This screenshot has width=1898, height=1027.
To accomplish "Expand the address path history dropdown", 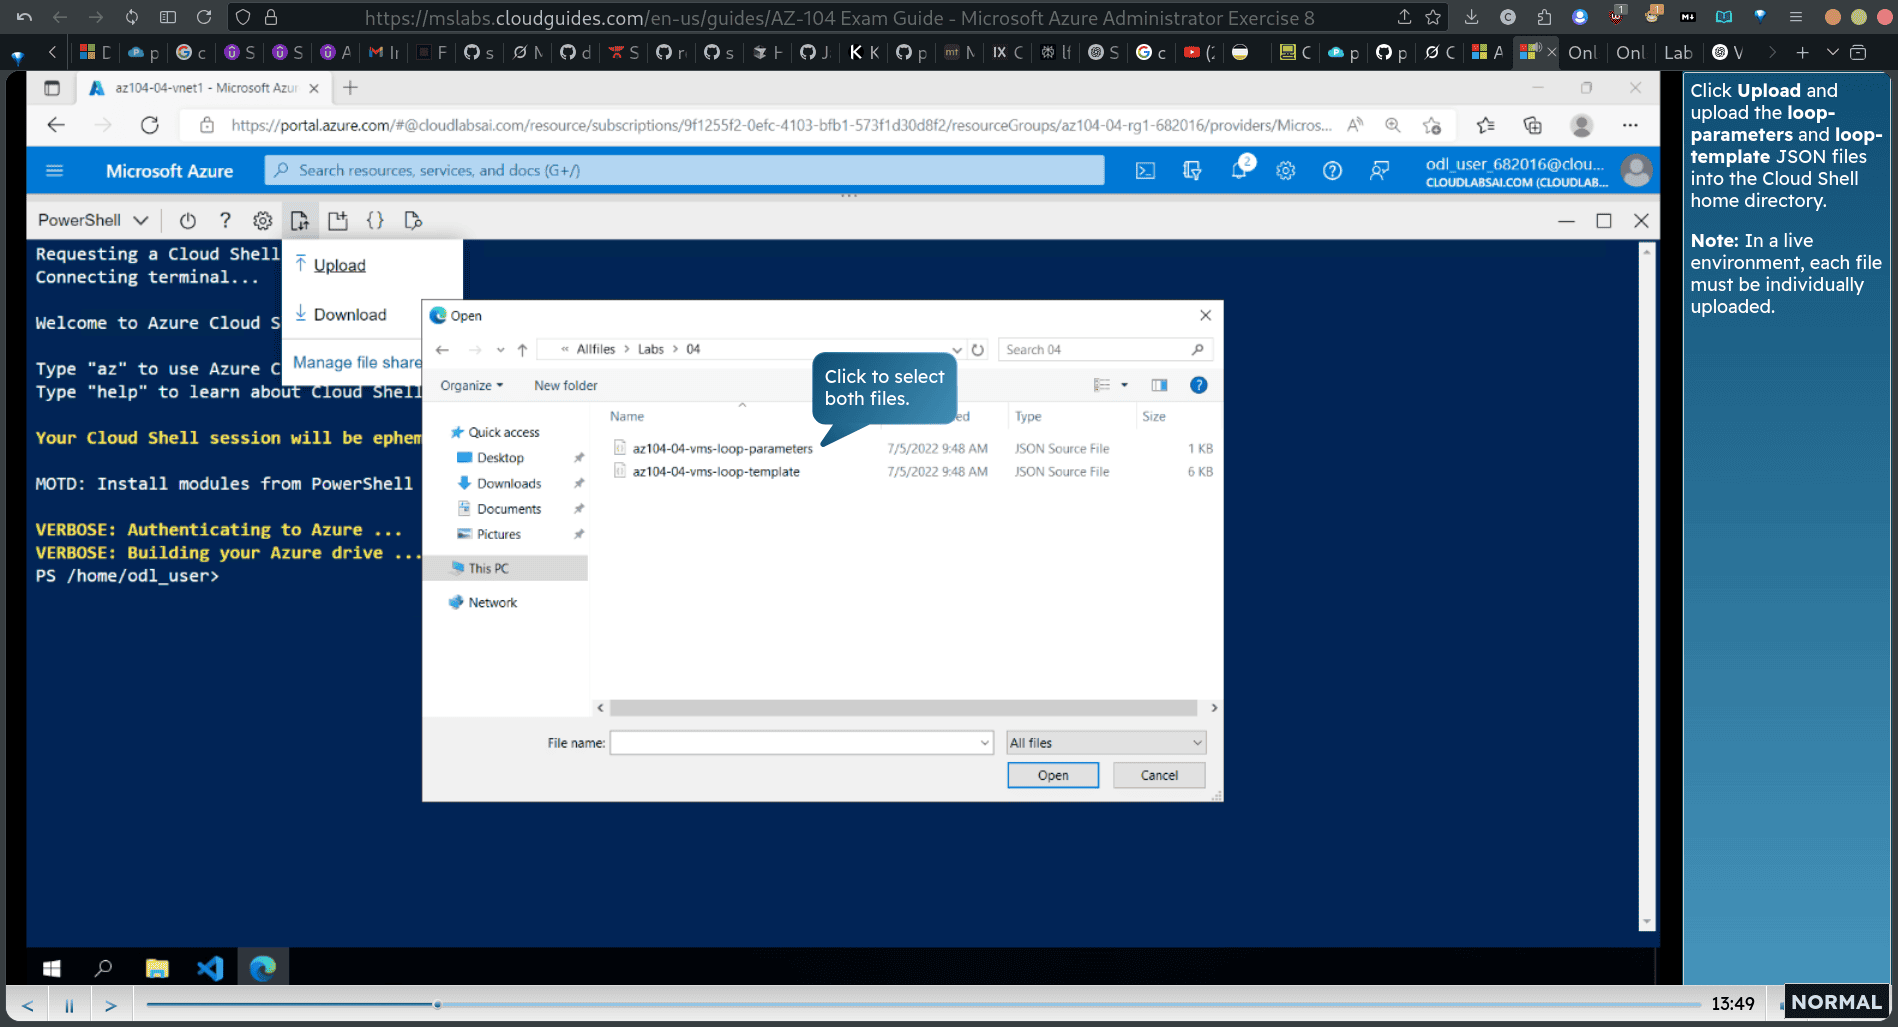I will point(957,350).
